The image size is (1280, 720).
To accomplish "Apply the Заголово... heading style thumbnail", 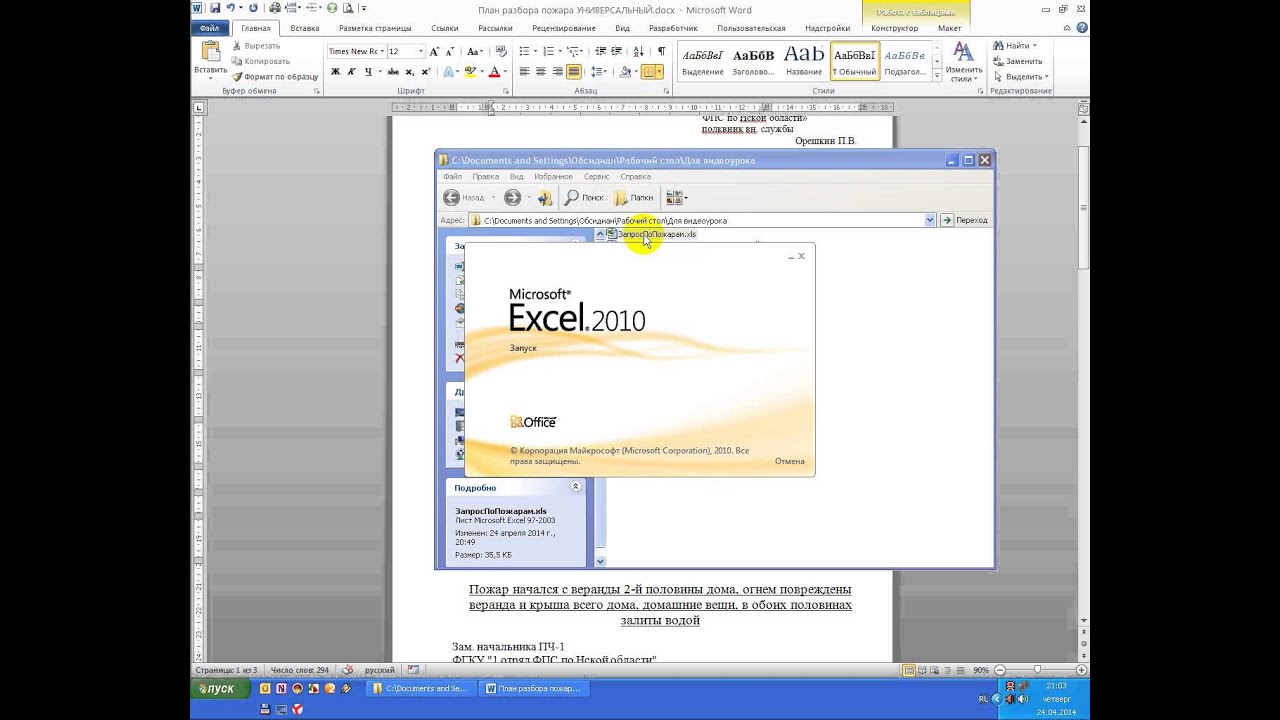I will pyautogui.click(x=753, y=62).
